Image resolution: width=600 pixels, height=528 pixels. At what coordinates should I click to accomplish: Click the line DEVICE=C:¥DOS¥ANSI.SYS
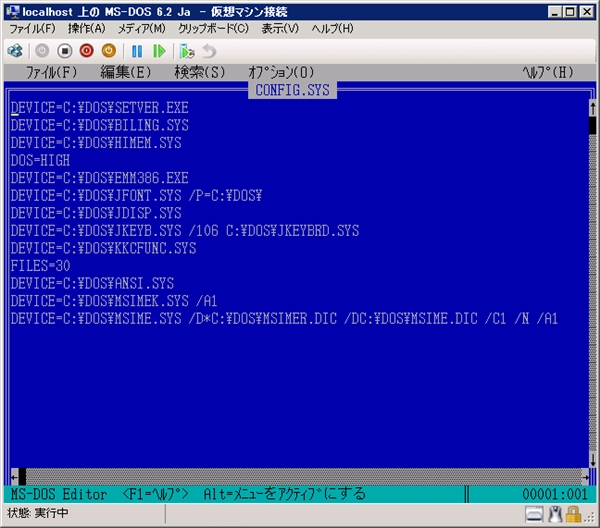click(x=92, y=284)
